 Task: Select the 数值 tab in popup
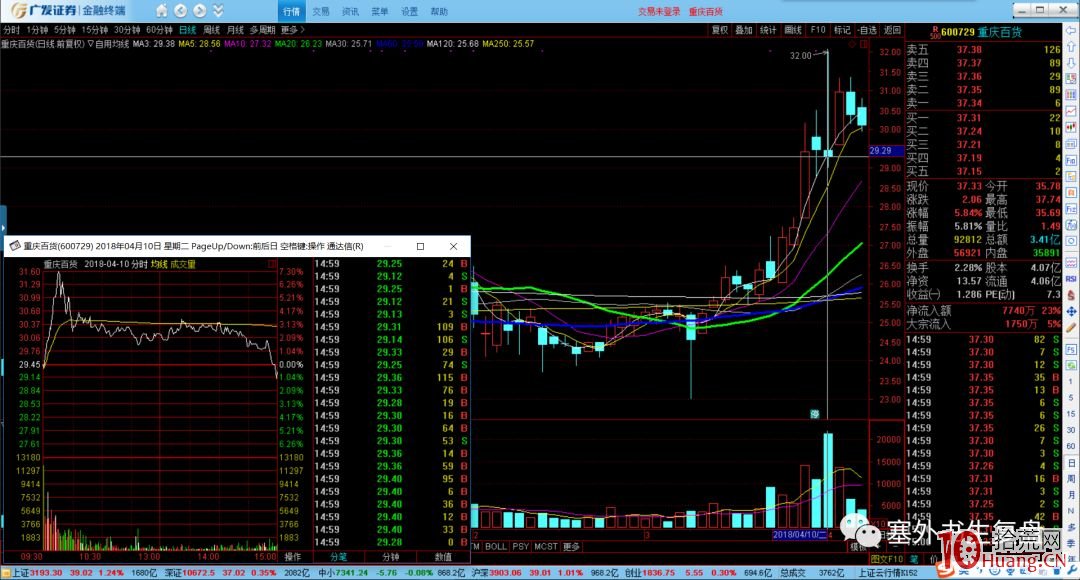[443, 557]
